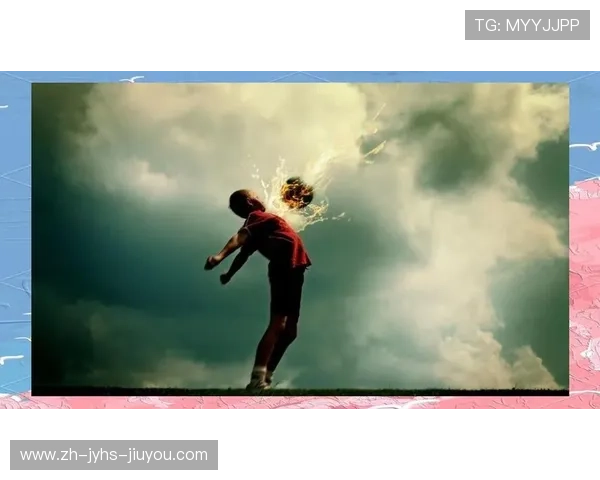Click the flaming soccer ball
Screen dimensions: 600x480
297,192
